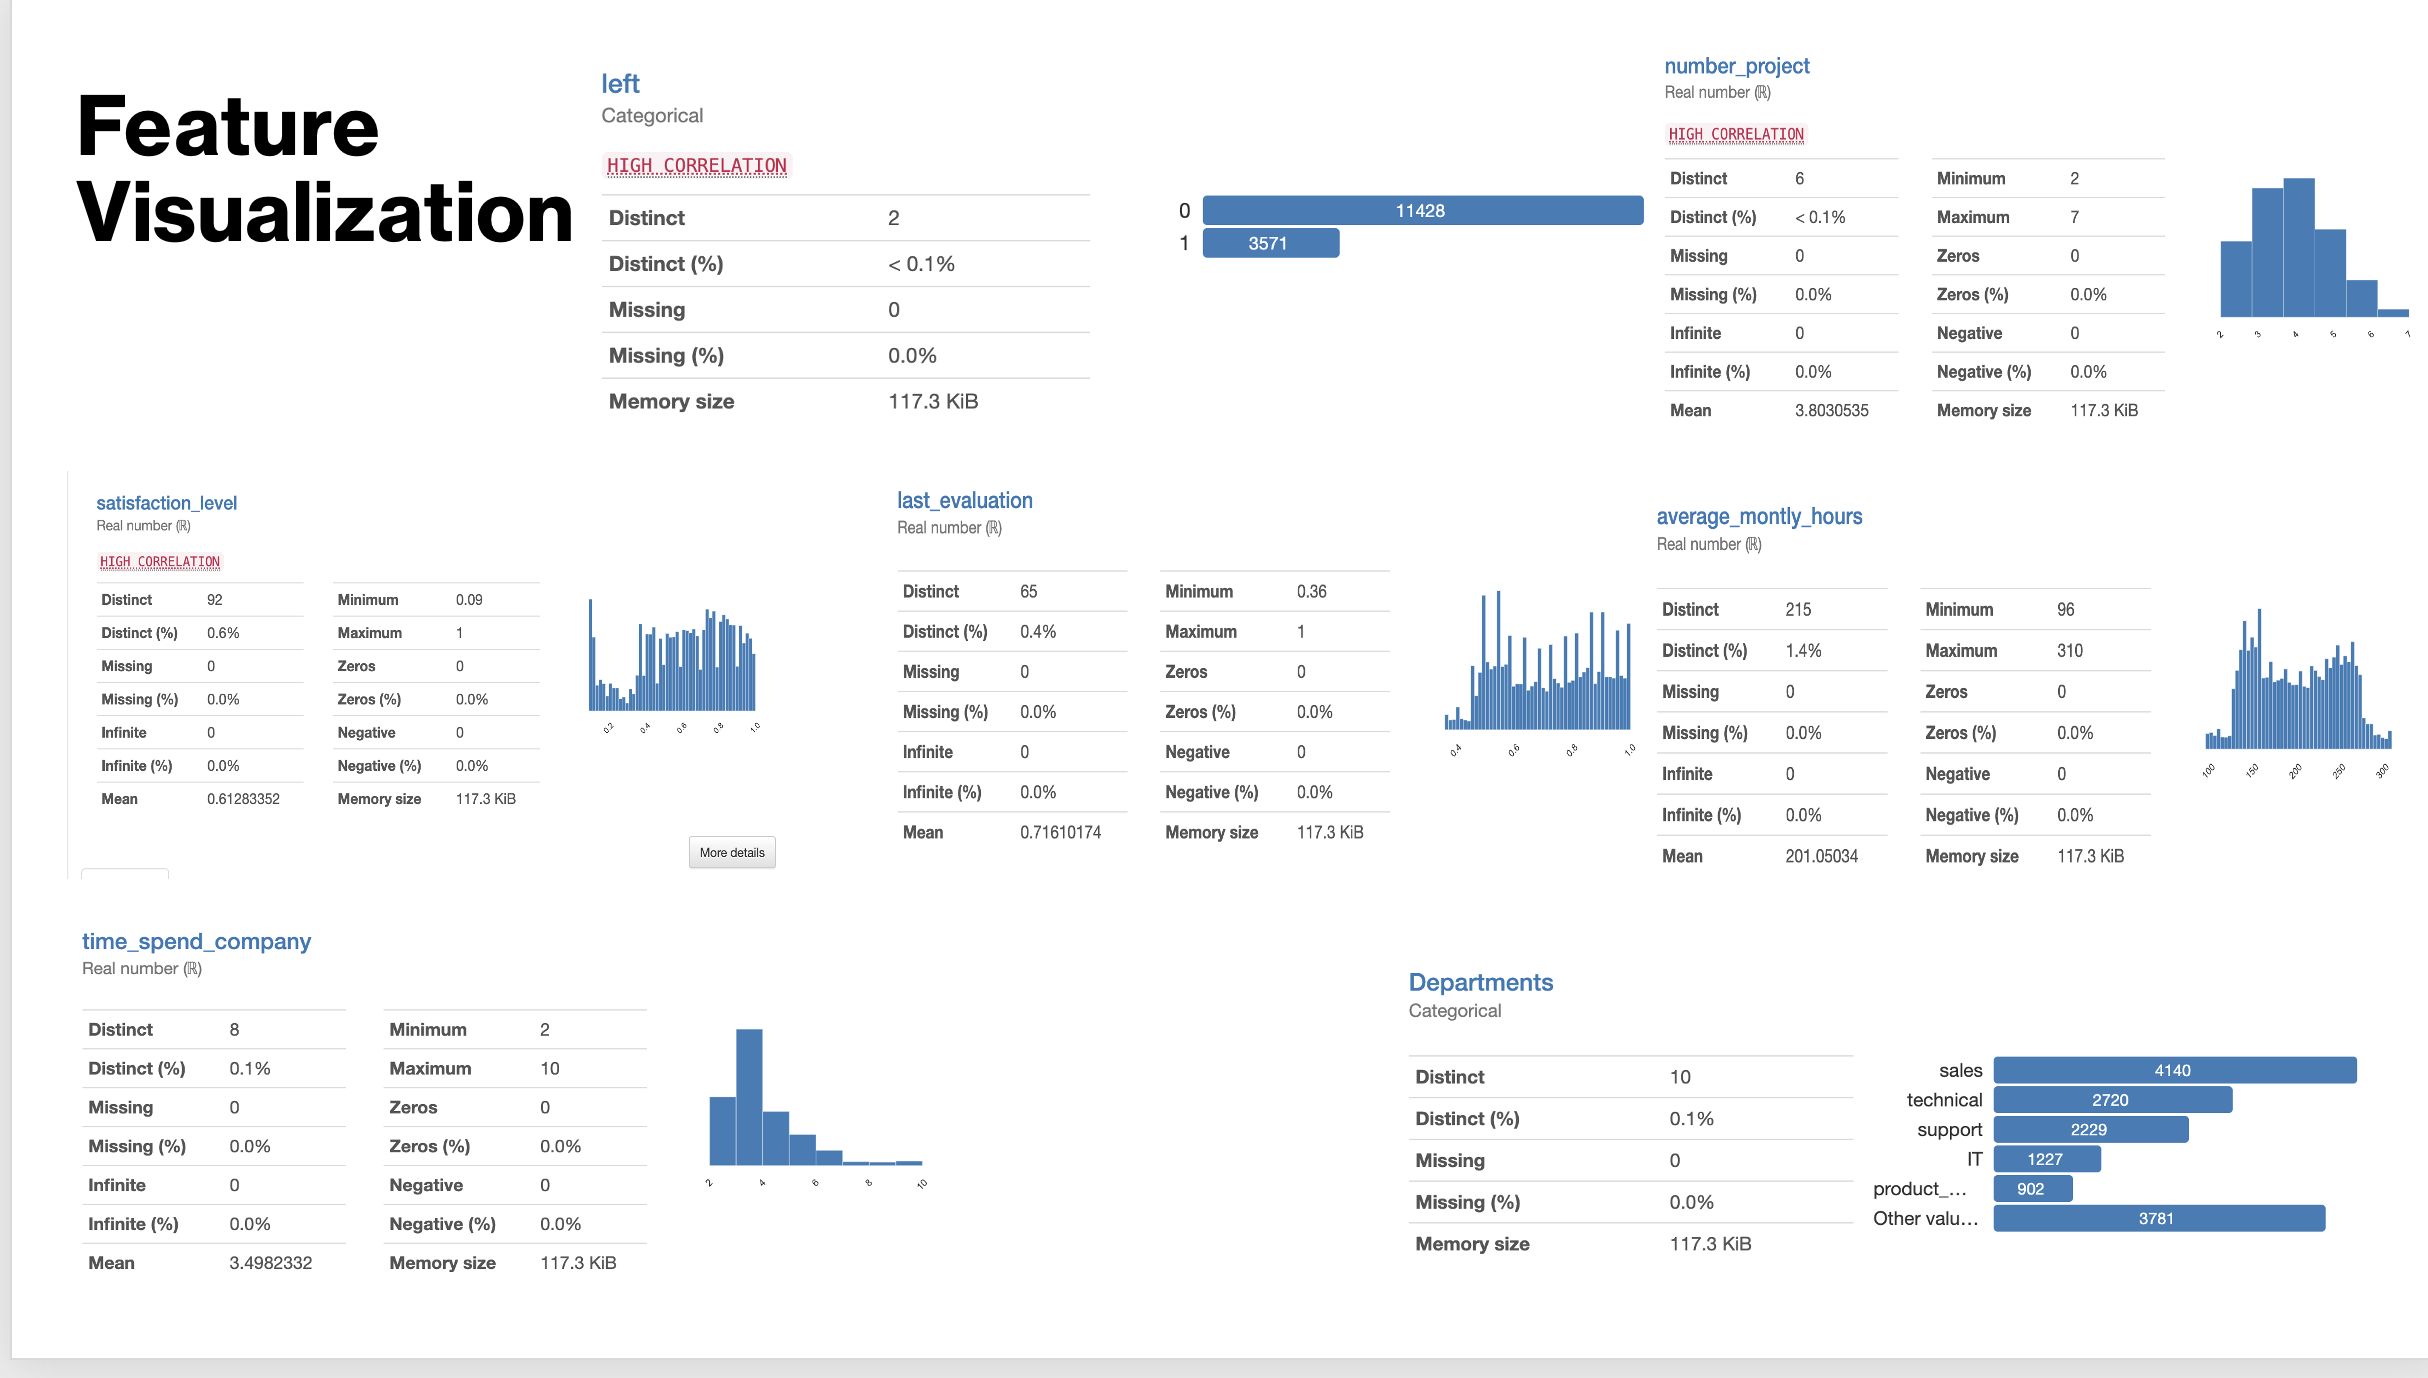This screenshot has width=2428, height=1378.
Task: Click the distinct value 92
Action: pos(214,600)
